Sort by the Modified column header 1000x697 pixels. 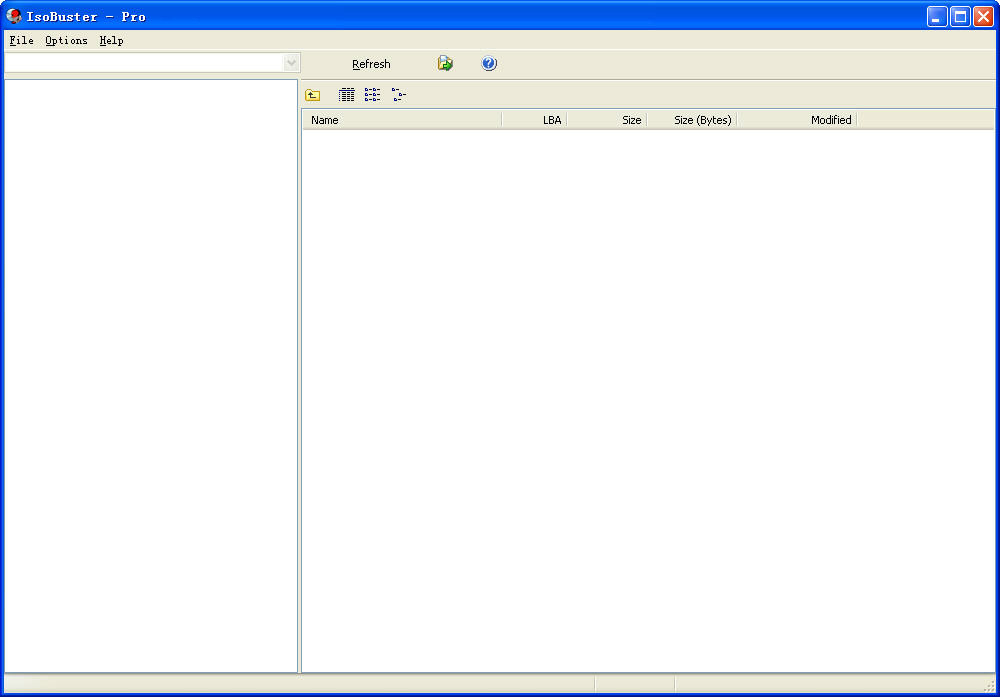[x=797, y=120]
